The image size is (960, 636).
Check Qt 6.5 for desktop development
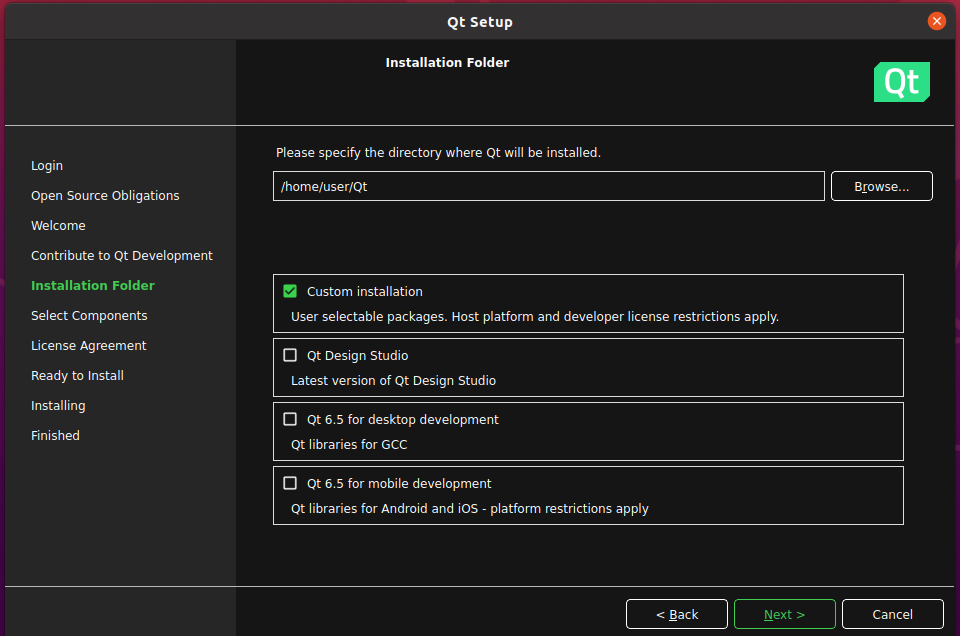(x=290, y=420)
